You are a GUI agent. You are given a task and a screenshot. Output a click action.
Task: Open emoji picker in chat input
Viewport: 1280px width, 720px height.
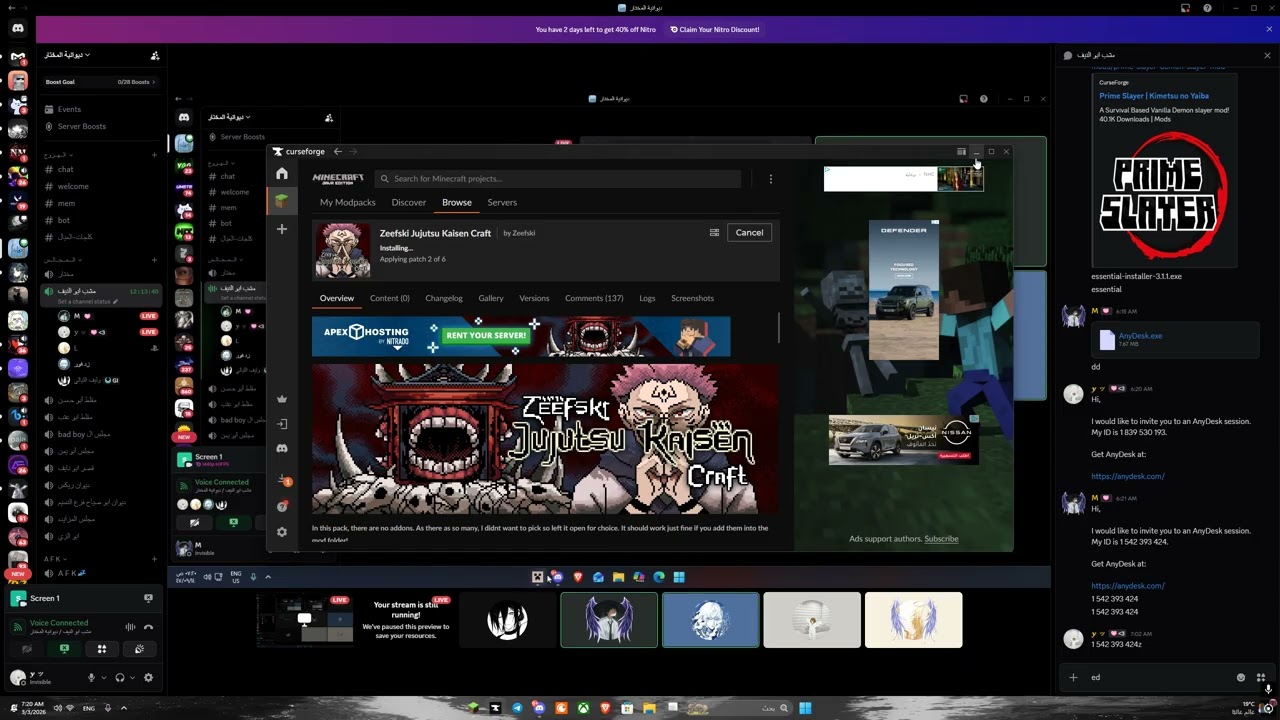[x=1241, y=677]
